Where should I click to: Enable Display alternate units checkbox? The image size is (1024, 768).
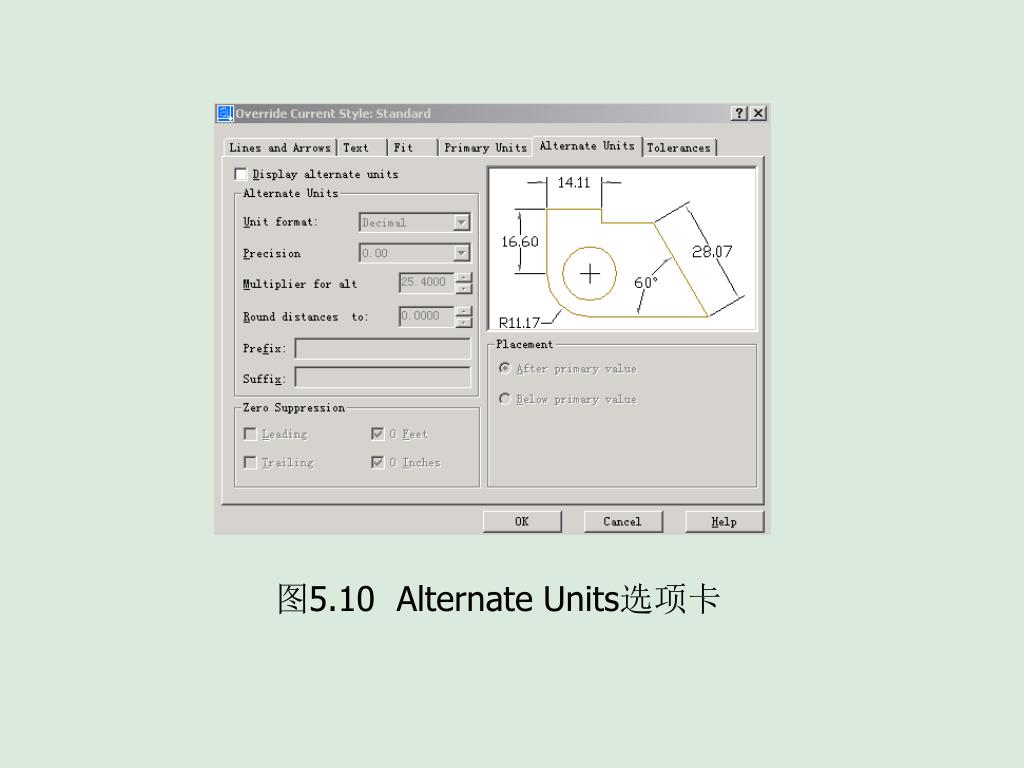(x=241, y=174)
